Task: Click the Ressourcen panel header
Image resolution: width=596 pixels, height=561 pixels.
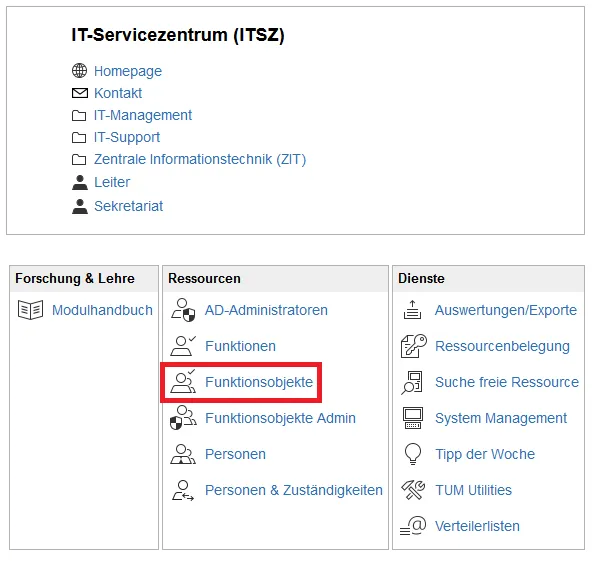Action: [x=275, y=279]
